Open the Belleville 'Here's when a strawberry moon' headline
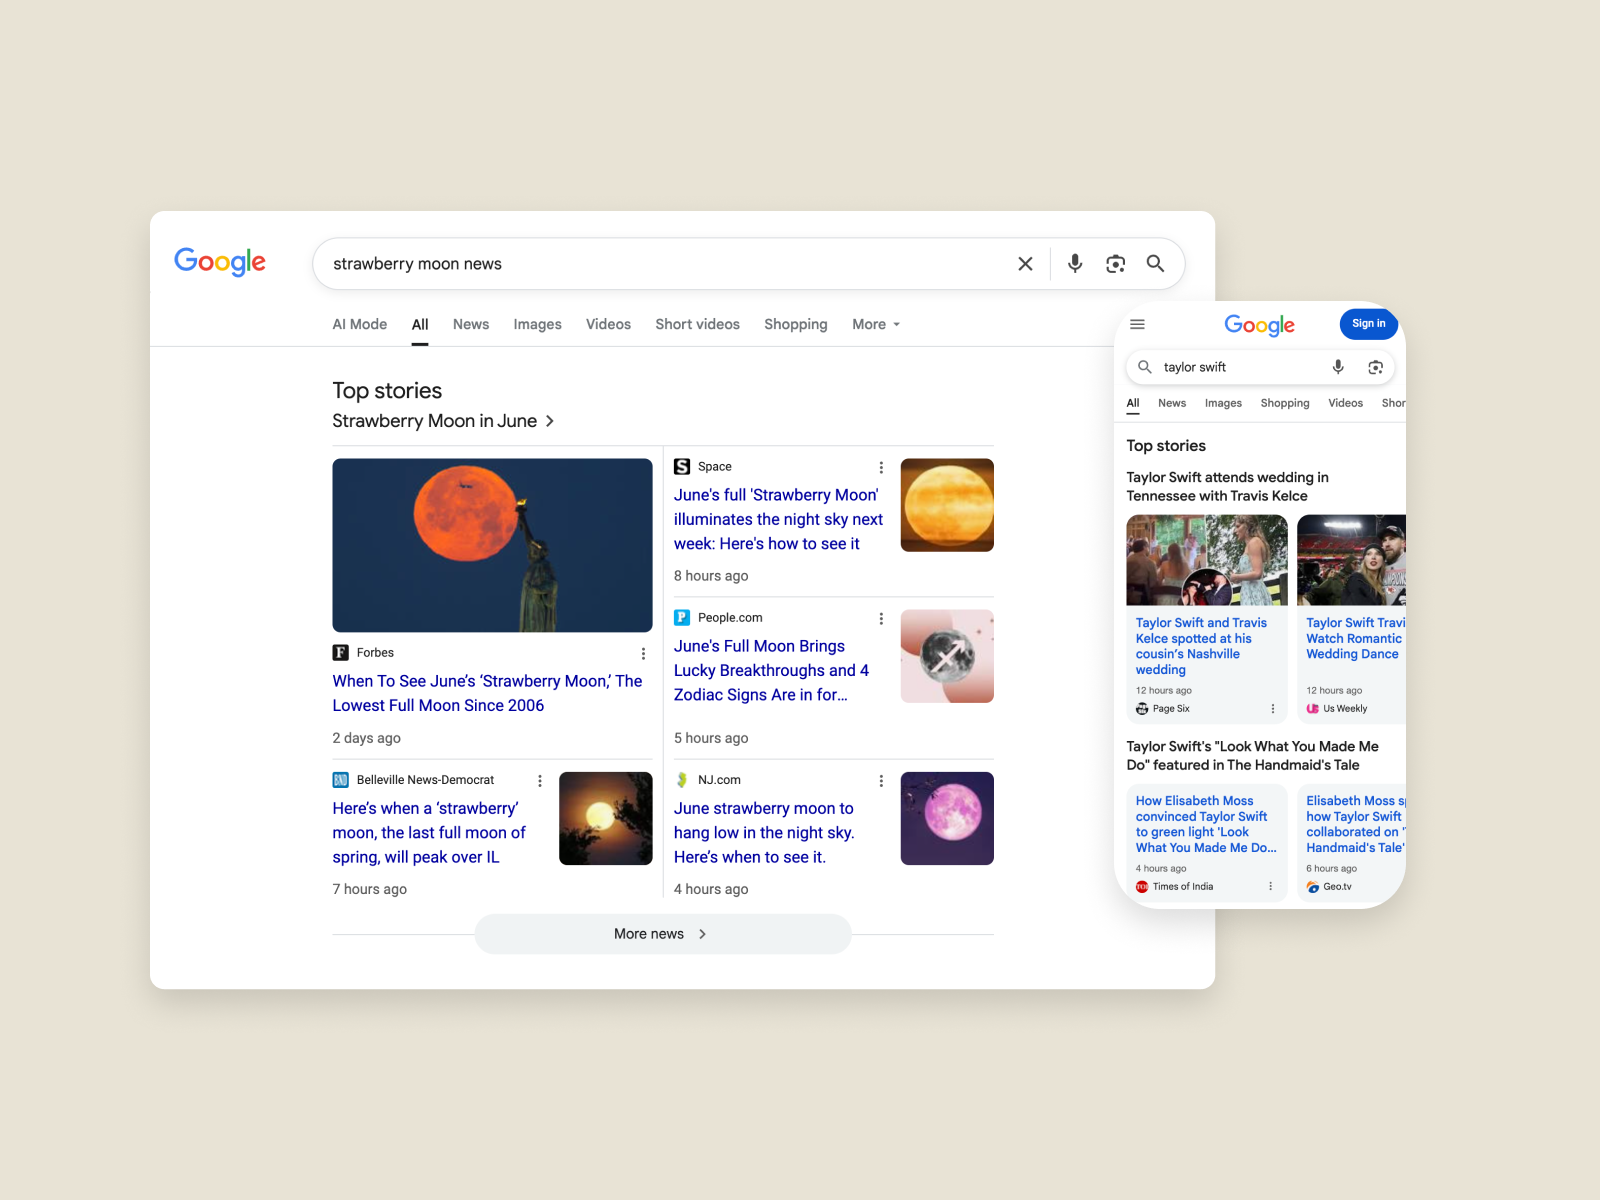This screenshot has width=1600, height=1200. point(429,833)
